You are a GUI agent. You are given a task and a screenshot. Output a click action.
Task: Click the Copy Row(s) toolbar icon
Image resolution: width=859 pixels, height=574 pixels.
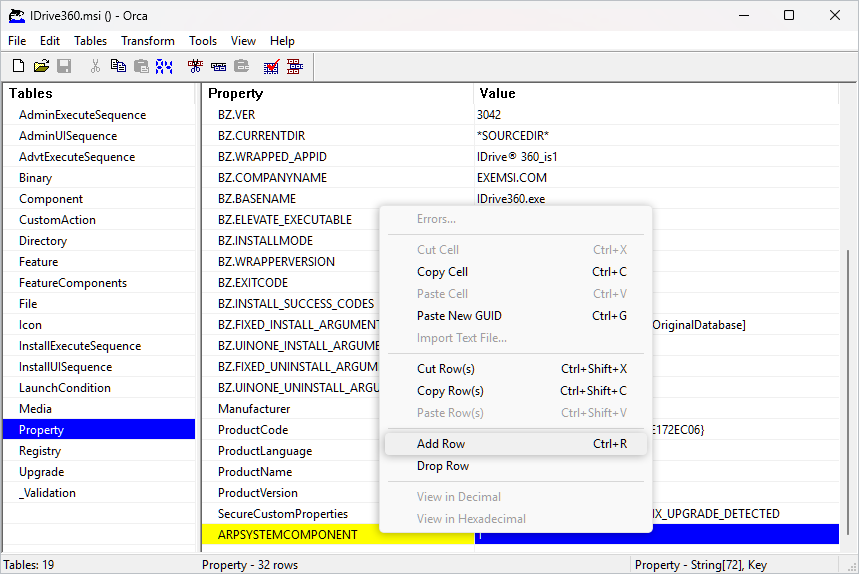(x=219, y=66)
